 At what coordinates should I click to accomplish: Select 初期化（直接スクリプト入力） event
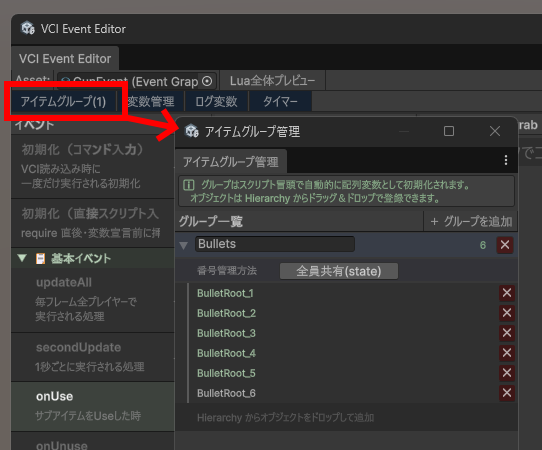tap(93, 223)
